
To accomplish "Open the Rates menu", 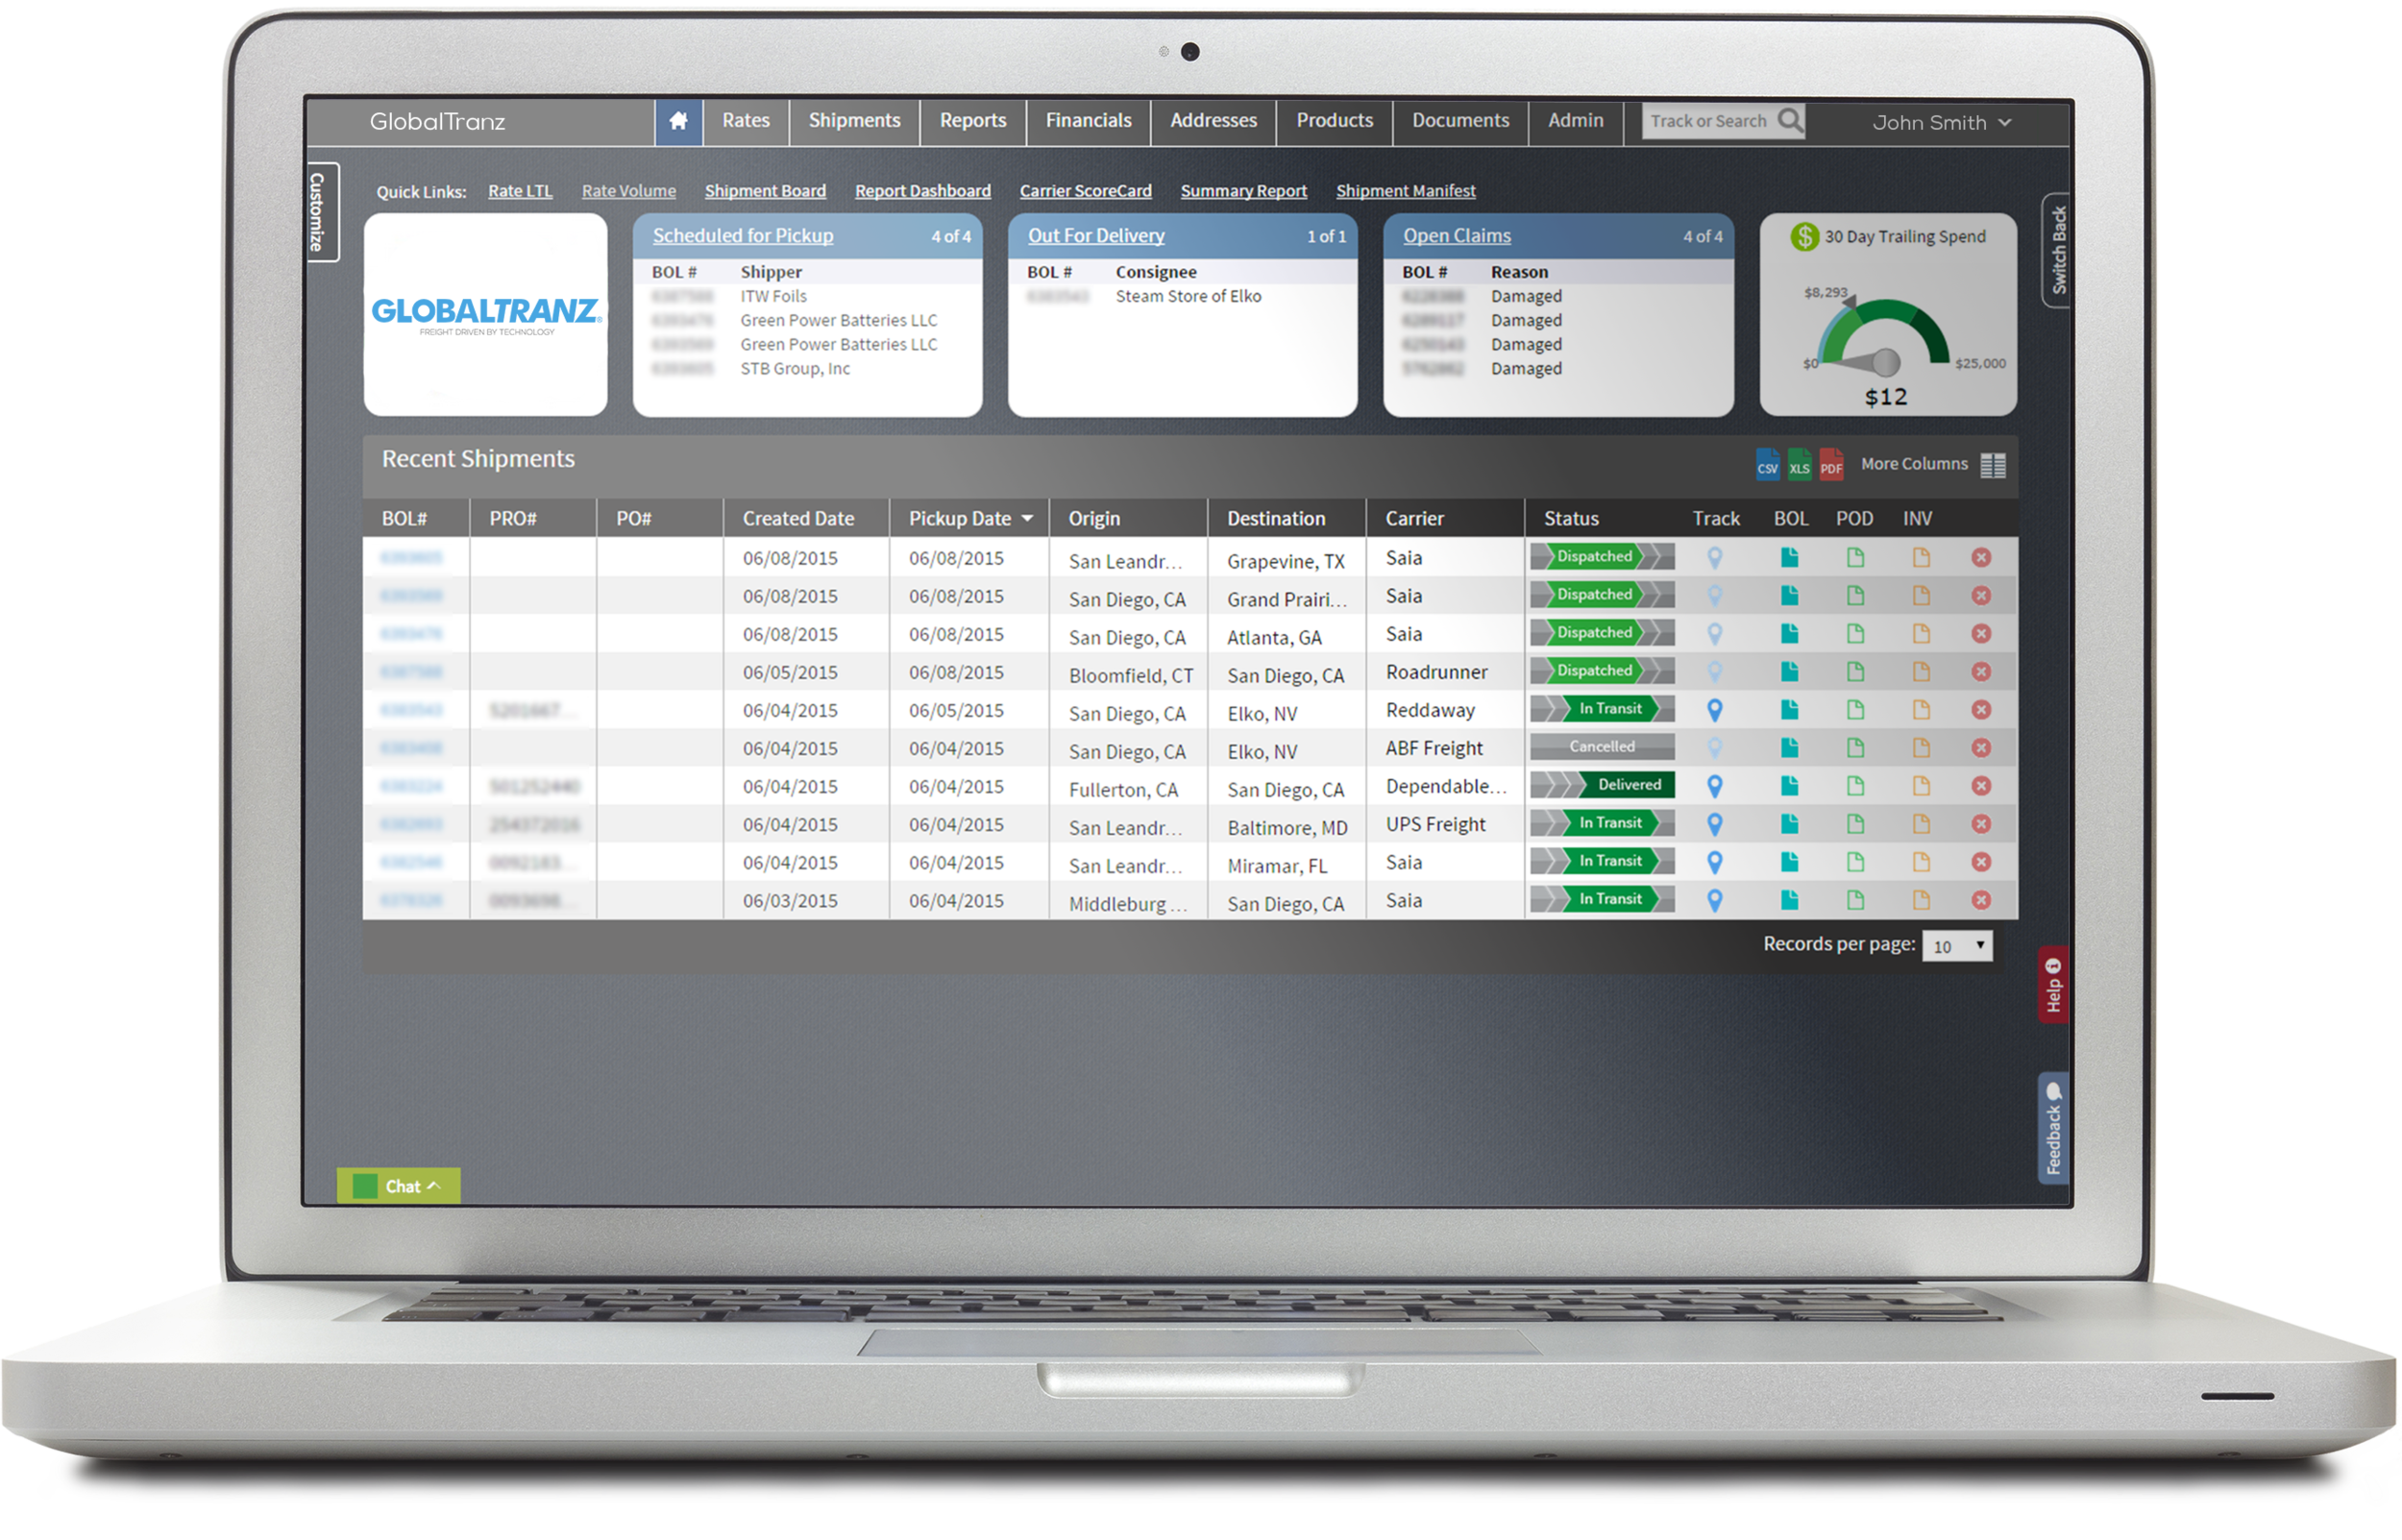I will click(746, 121).
